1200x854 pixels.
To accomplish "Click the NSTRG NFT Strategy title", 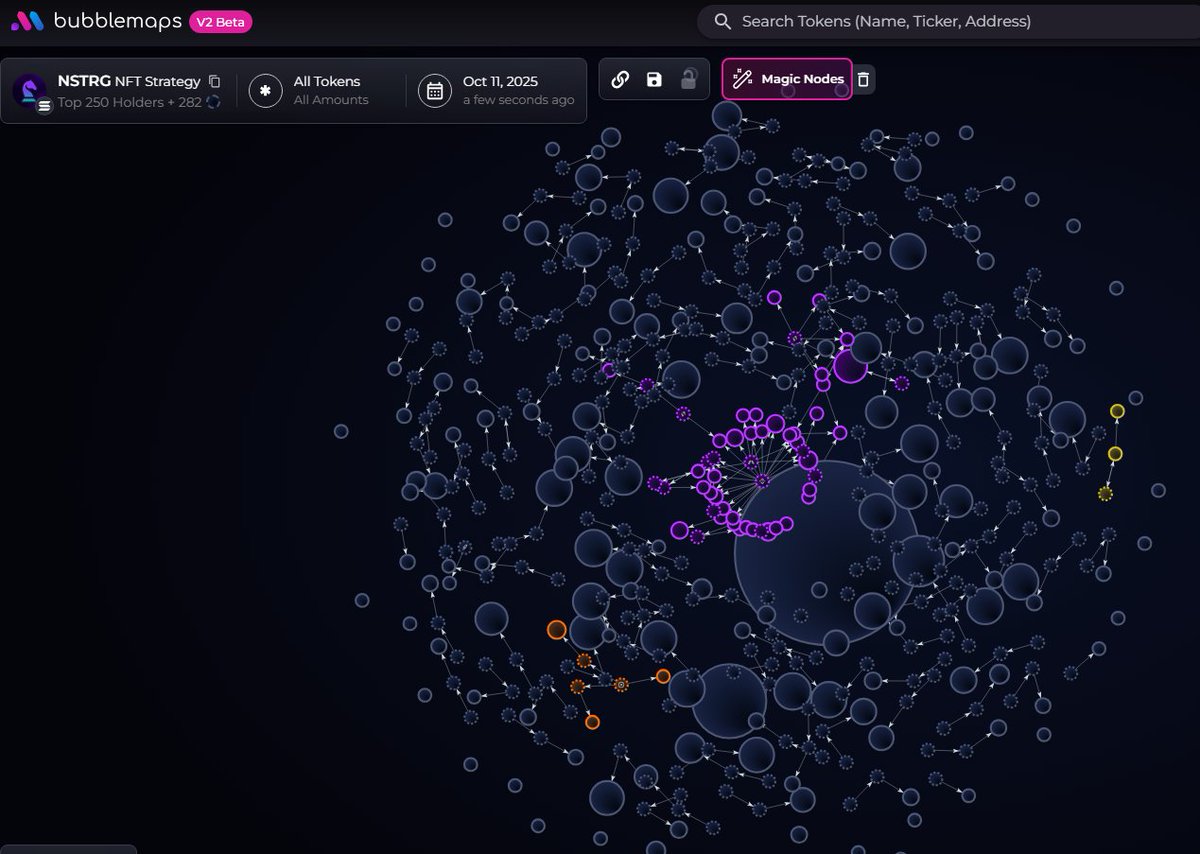I will tap(129, 81).
